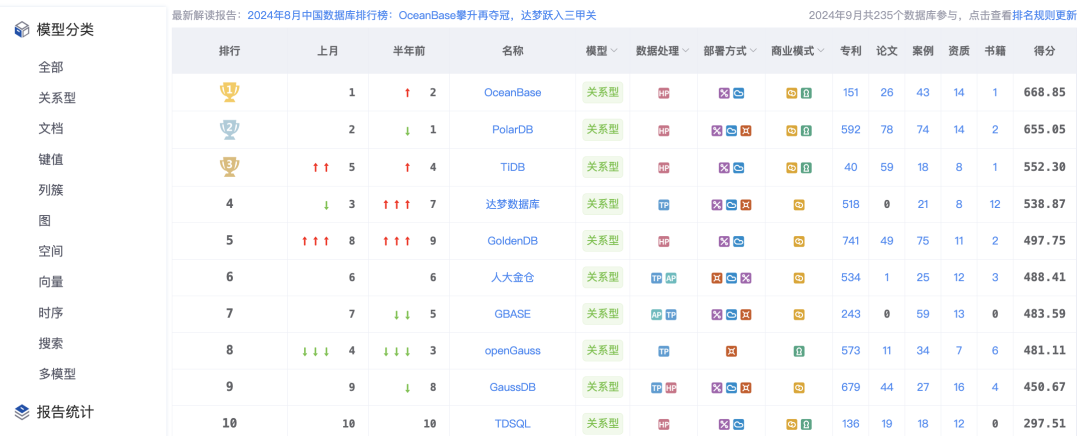The image size is (1080, 436).
Task: Click the green open-source icon in OceanBase row
Action: tap(806, 93)
